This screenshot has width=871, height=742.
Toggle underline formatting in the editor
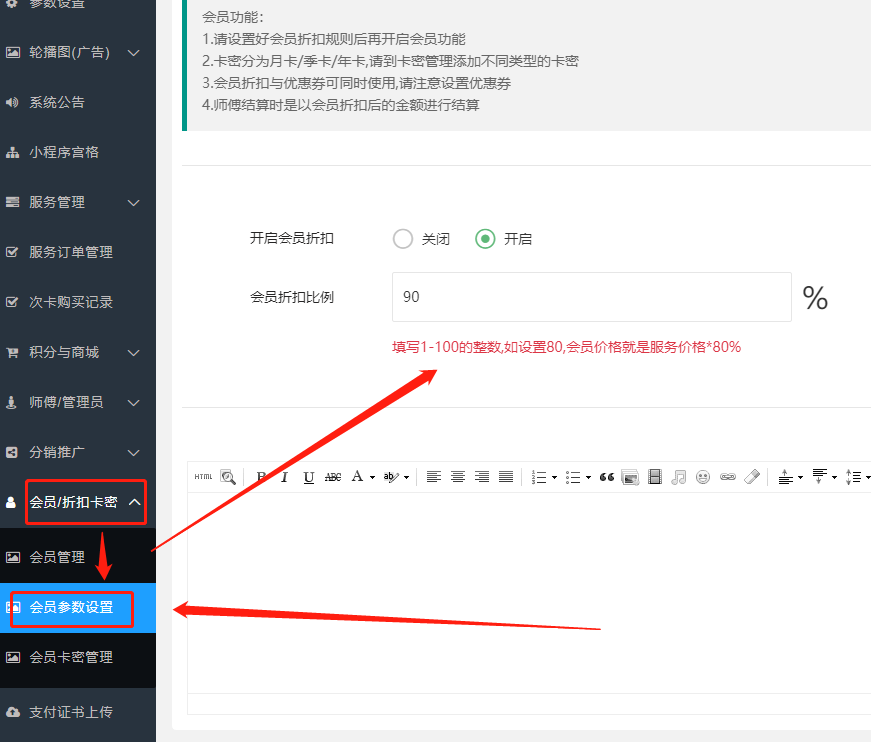(309, 477)
